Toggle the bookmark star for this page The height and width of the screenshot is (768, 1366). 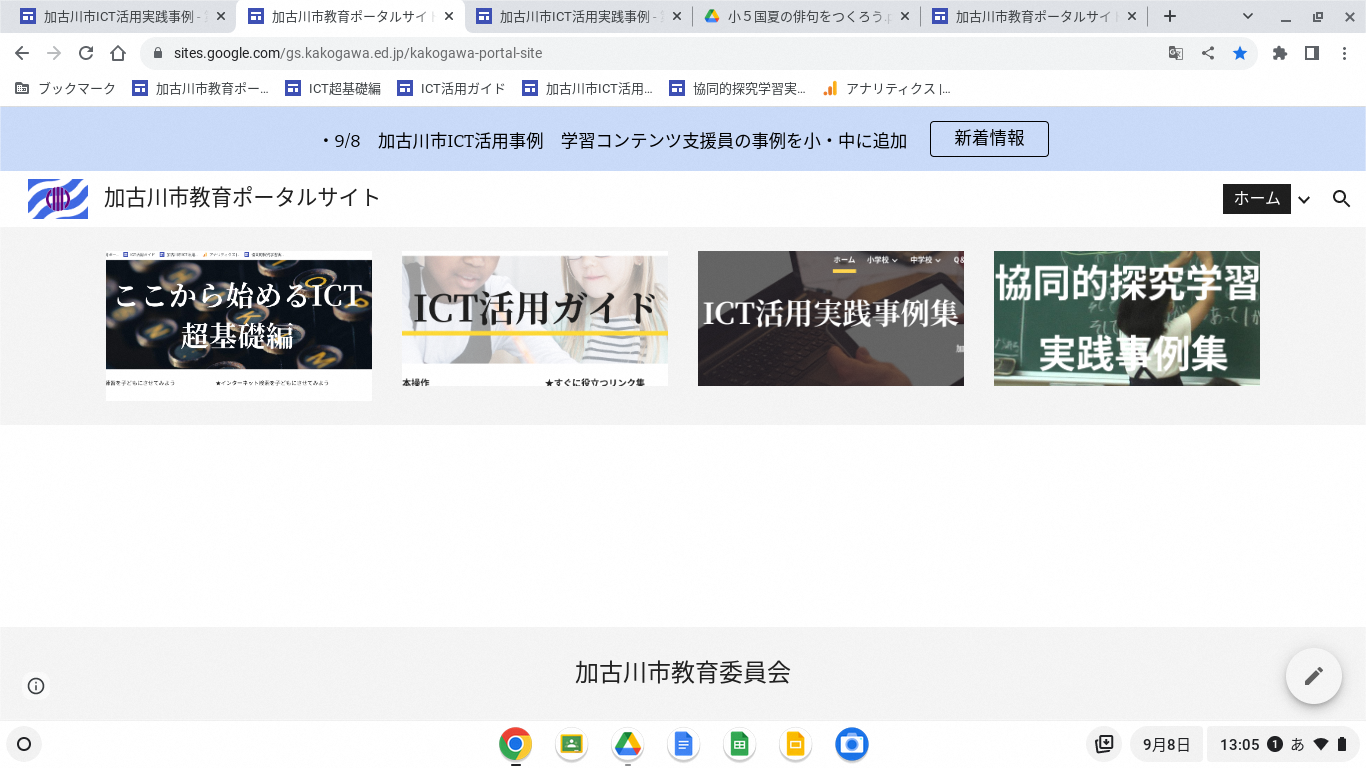(x=1240, y=53)
